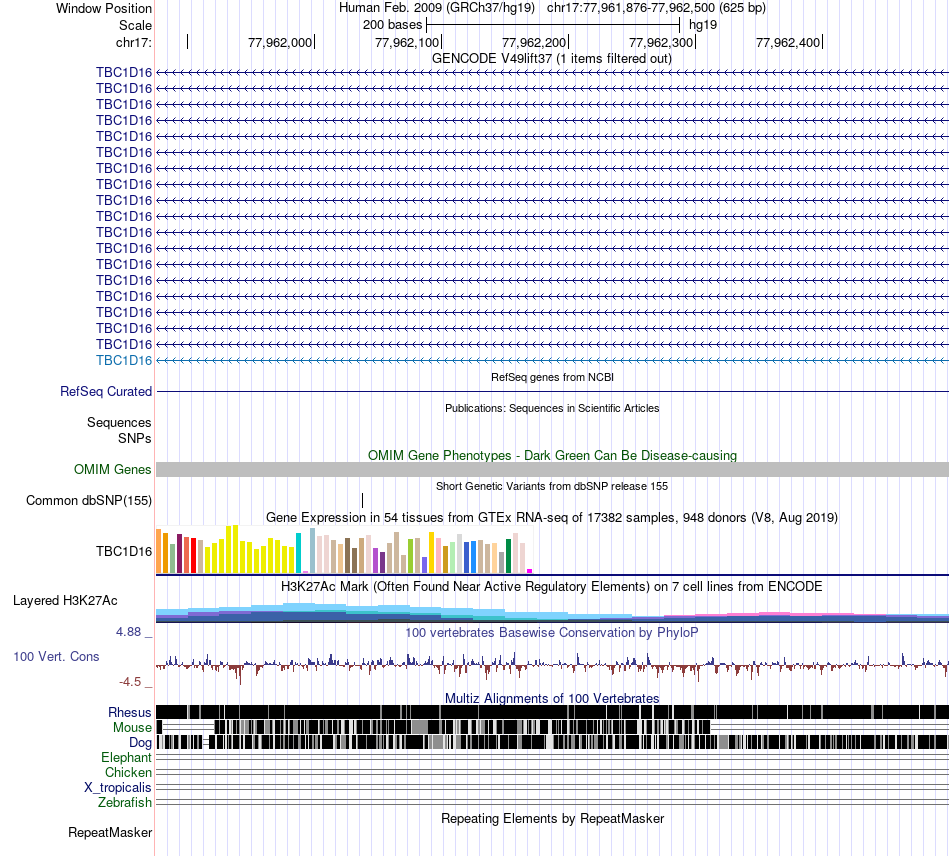Click position range chr17:77,961,876-77,962,500 (625 bp)
The height and width of the screenshot is (856, 950).
tap(656, 8)
